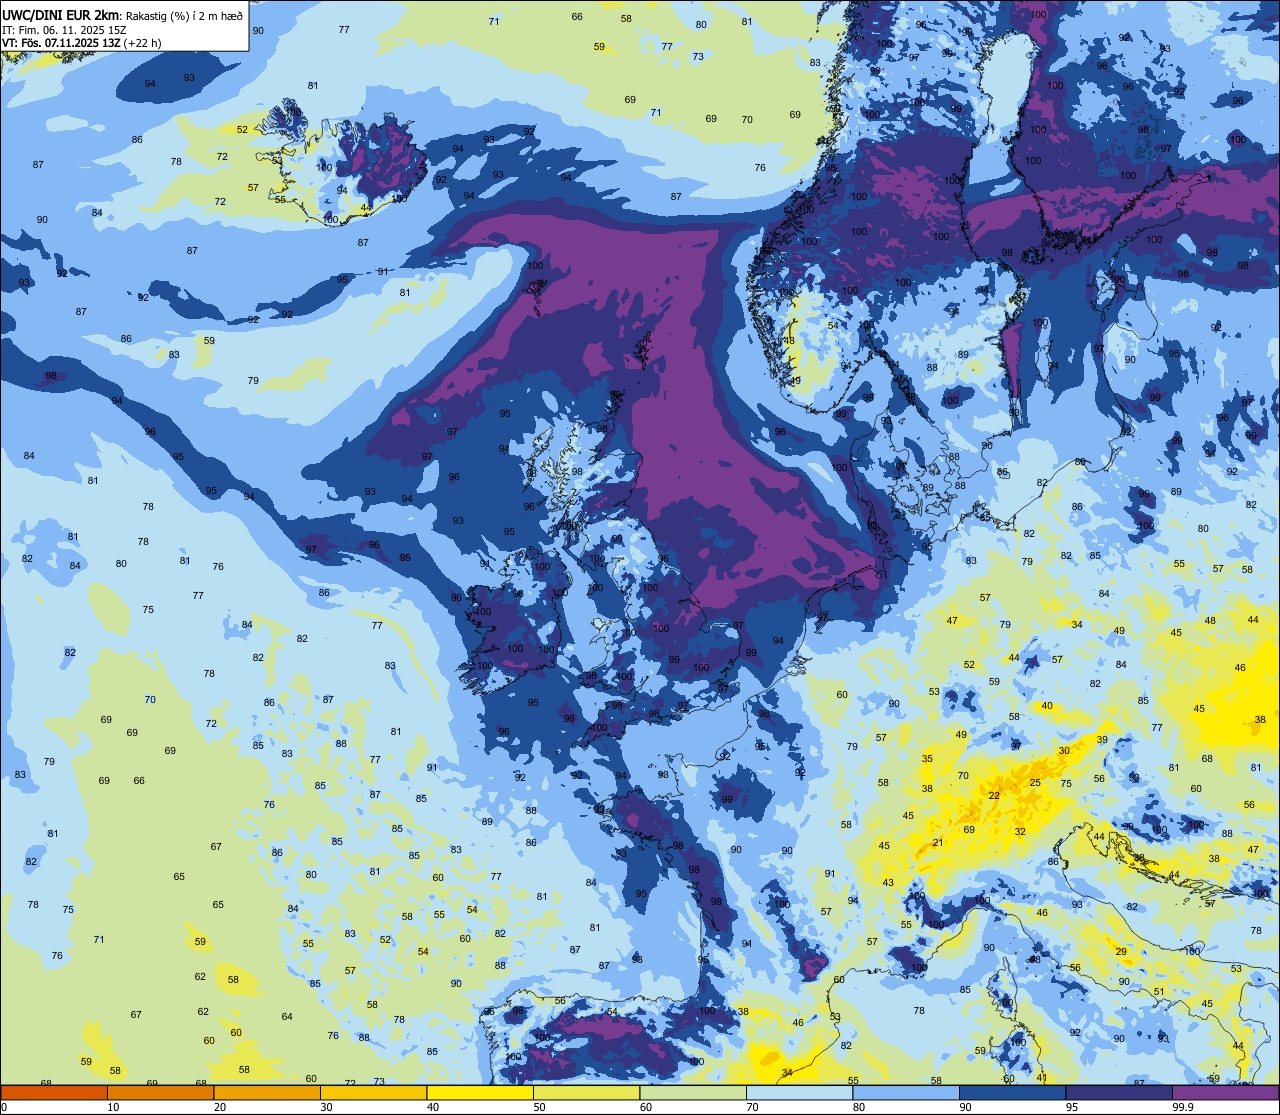Select the legend tick label 50
1280x1115 pixels.
click(x=539, y=1107)
